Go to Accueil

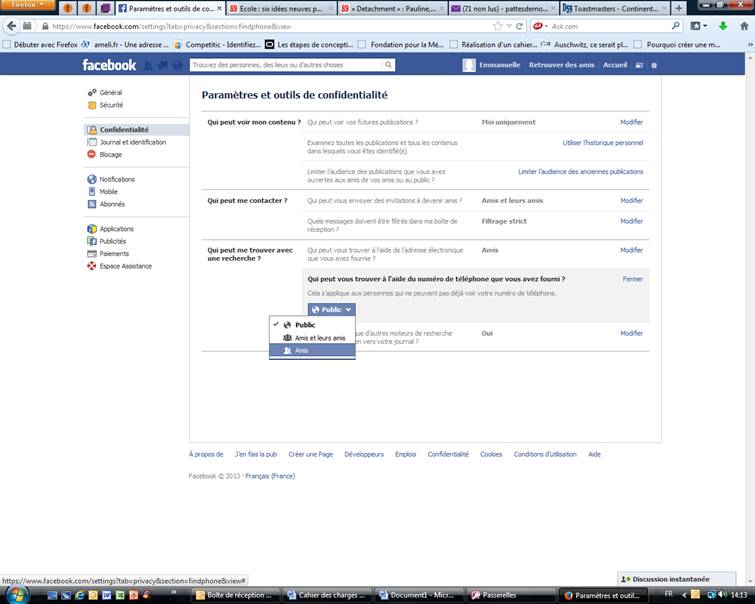(615, 65)
